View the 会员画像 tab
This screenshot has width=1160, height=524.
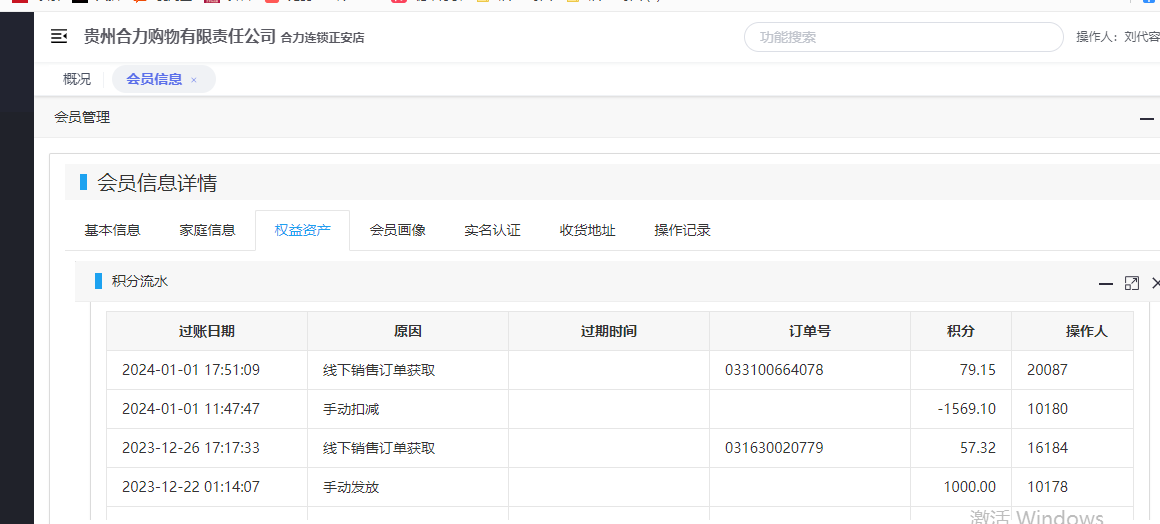[x=397, y=230]
